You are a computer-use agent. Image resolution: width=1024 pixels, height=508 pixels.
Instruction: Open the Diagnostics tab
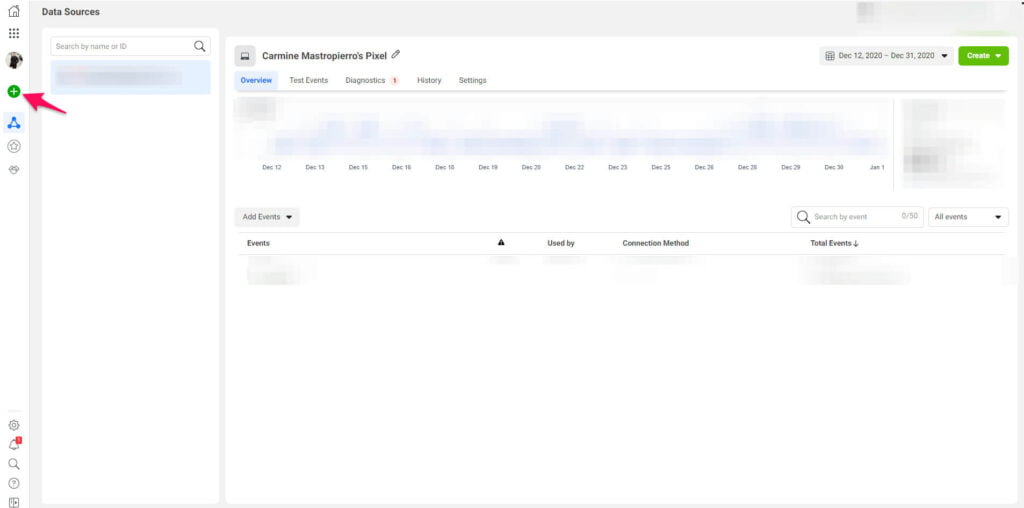coord(372,80)
